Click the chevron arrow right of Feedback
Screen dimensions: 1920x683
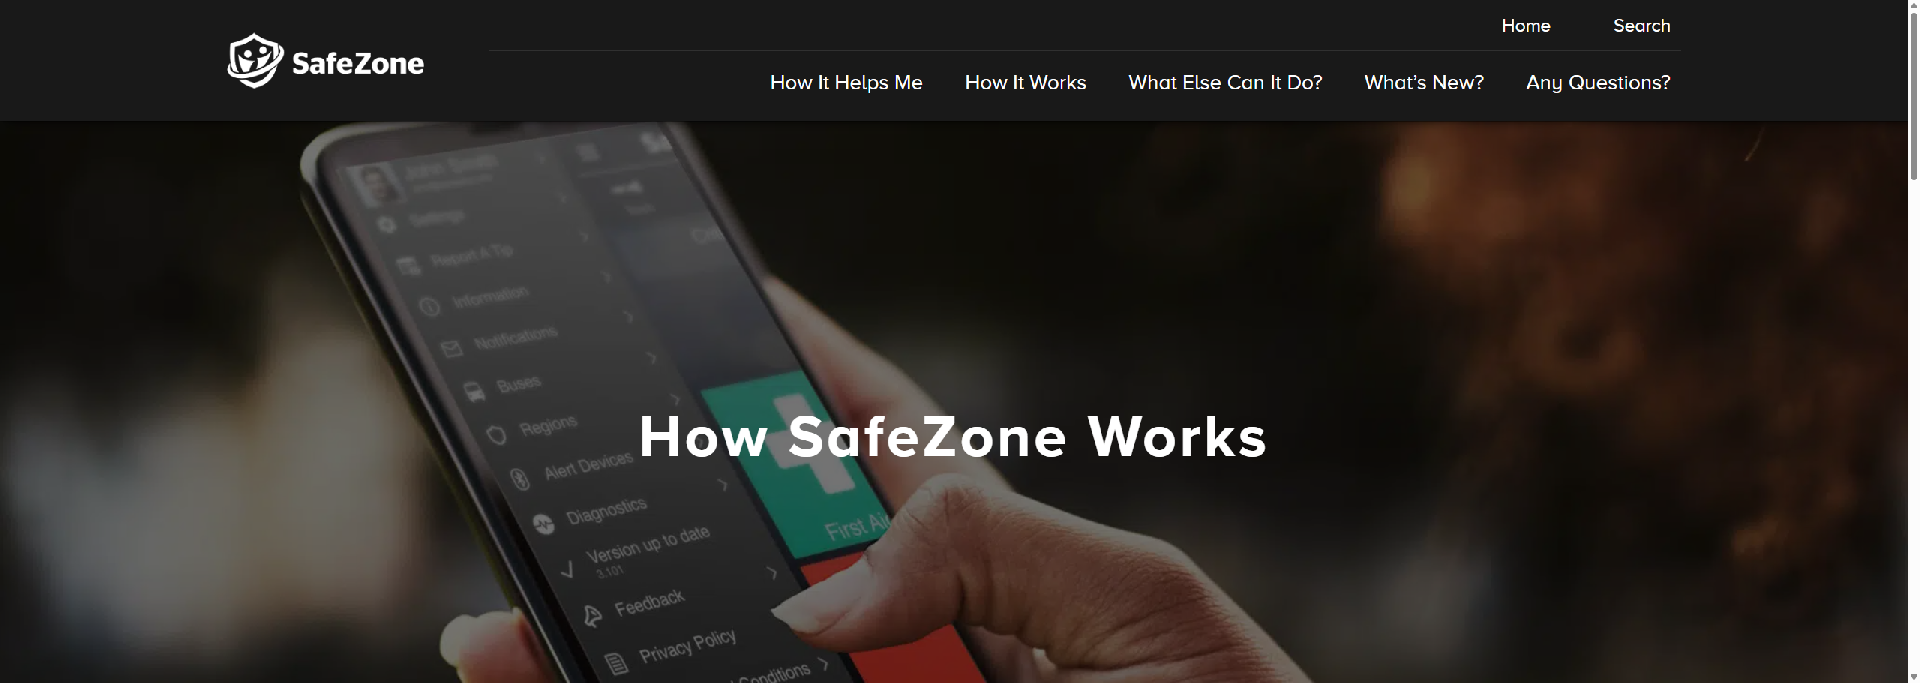tap(772, 573)
